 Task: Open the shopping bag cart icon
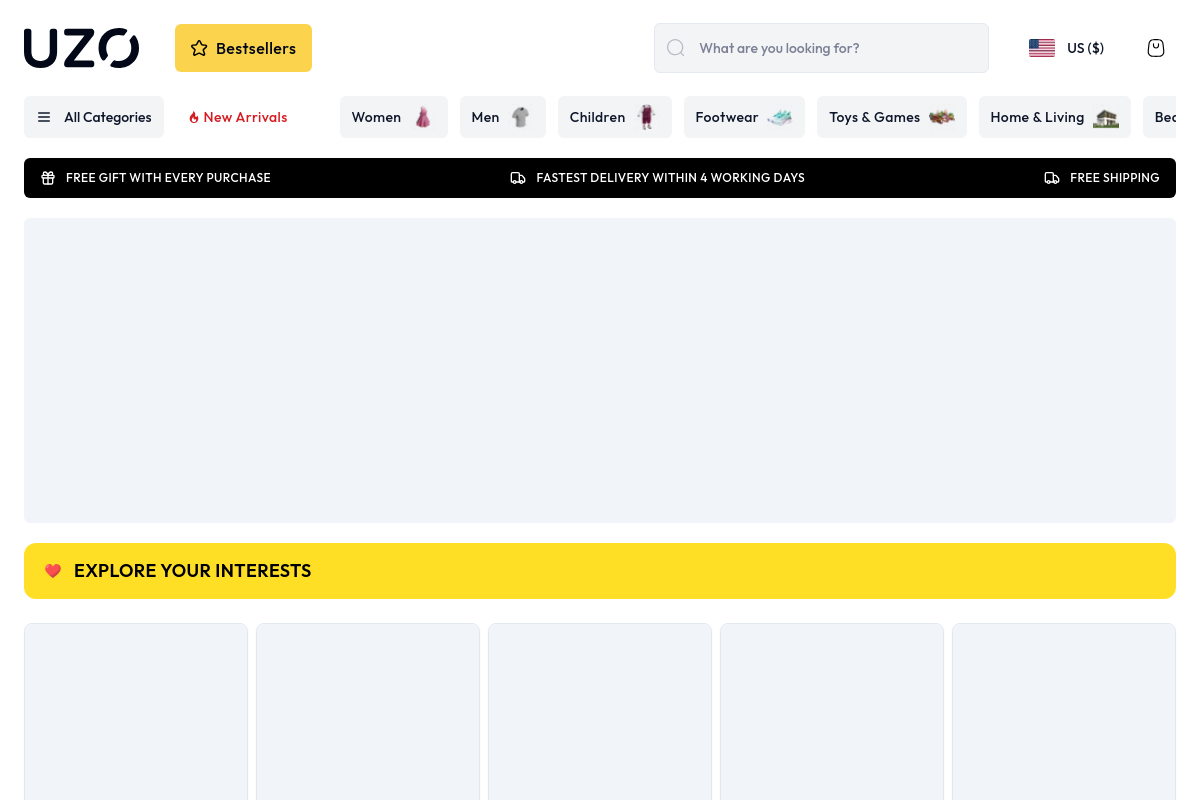[1155, 48]
